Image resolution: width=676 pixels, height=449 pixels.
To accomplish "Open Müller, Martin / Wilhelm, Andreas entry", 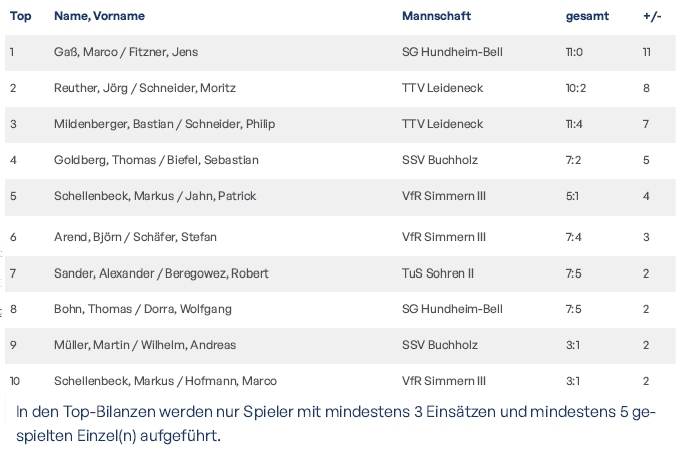I will 145,345.
